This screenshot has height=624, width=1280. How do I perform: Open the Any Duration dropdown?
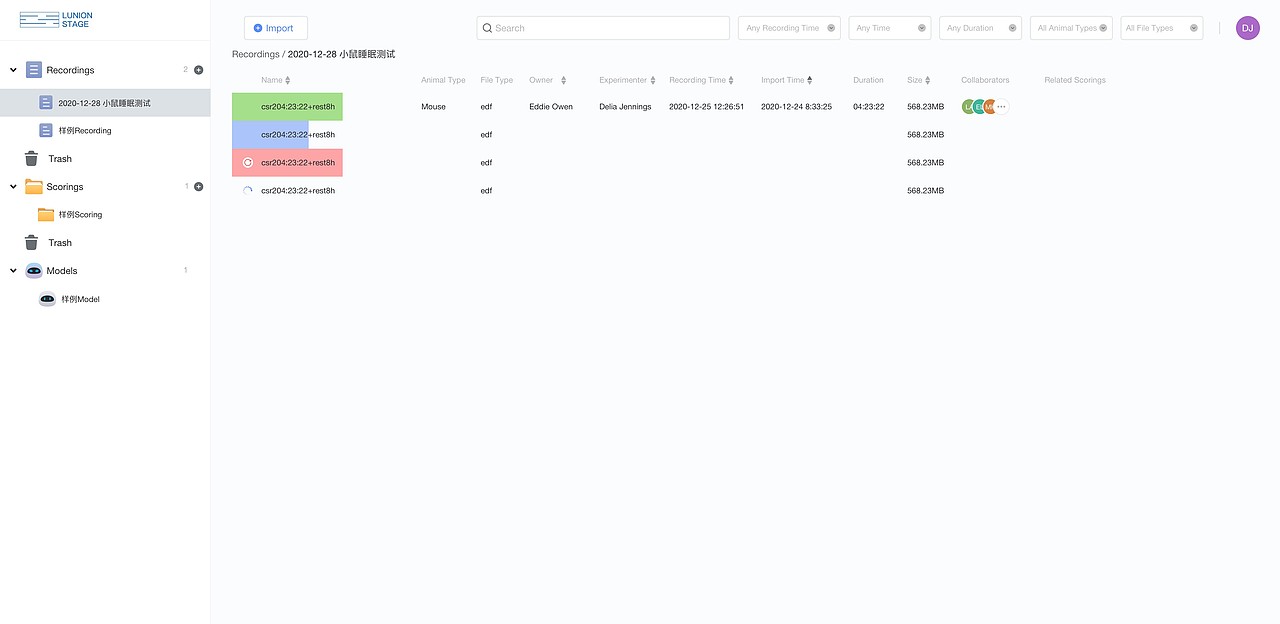pos(980,28)
